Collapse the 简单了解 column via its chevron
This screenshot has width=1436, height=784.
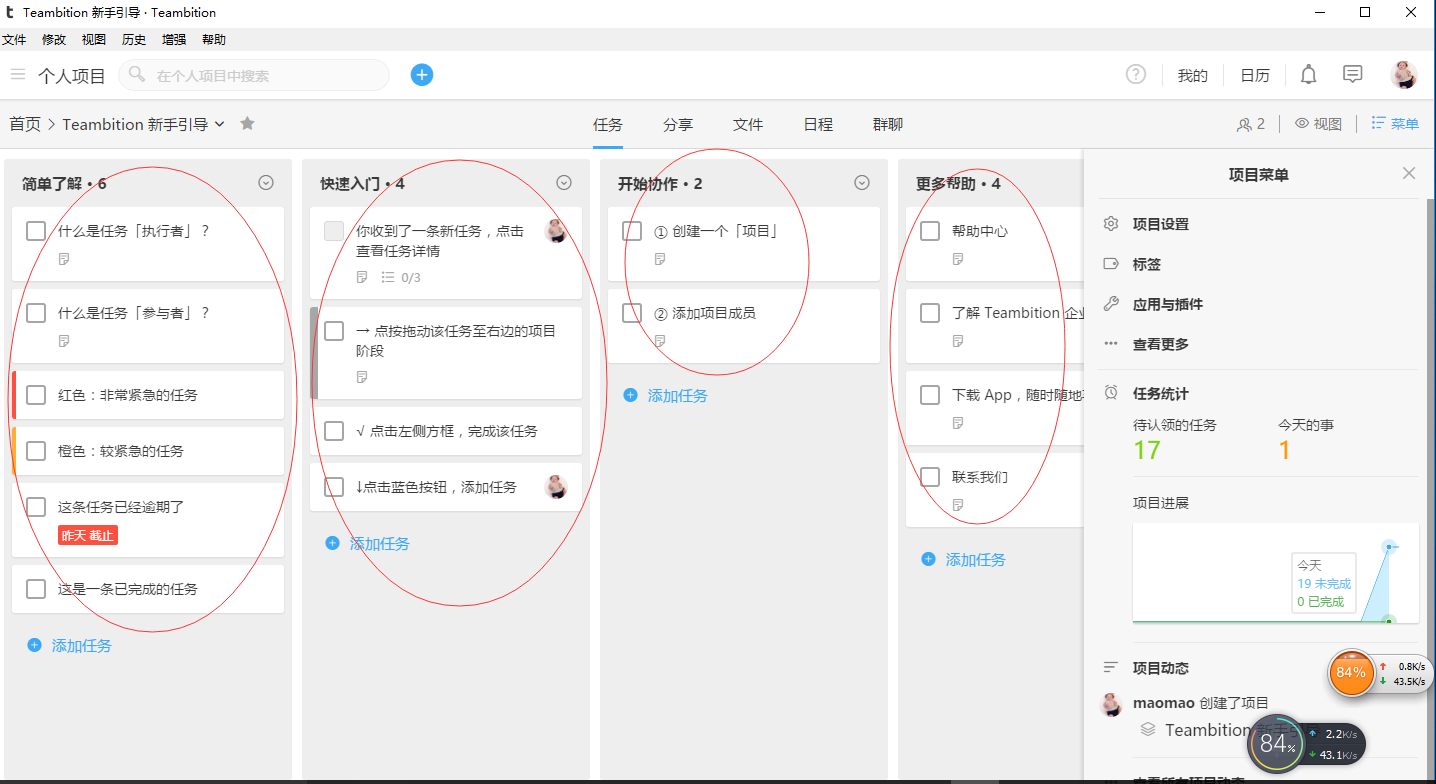tap(265, 182)
